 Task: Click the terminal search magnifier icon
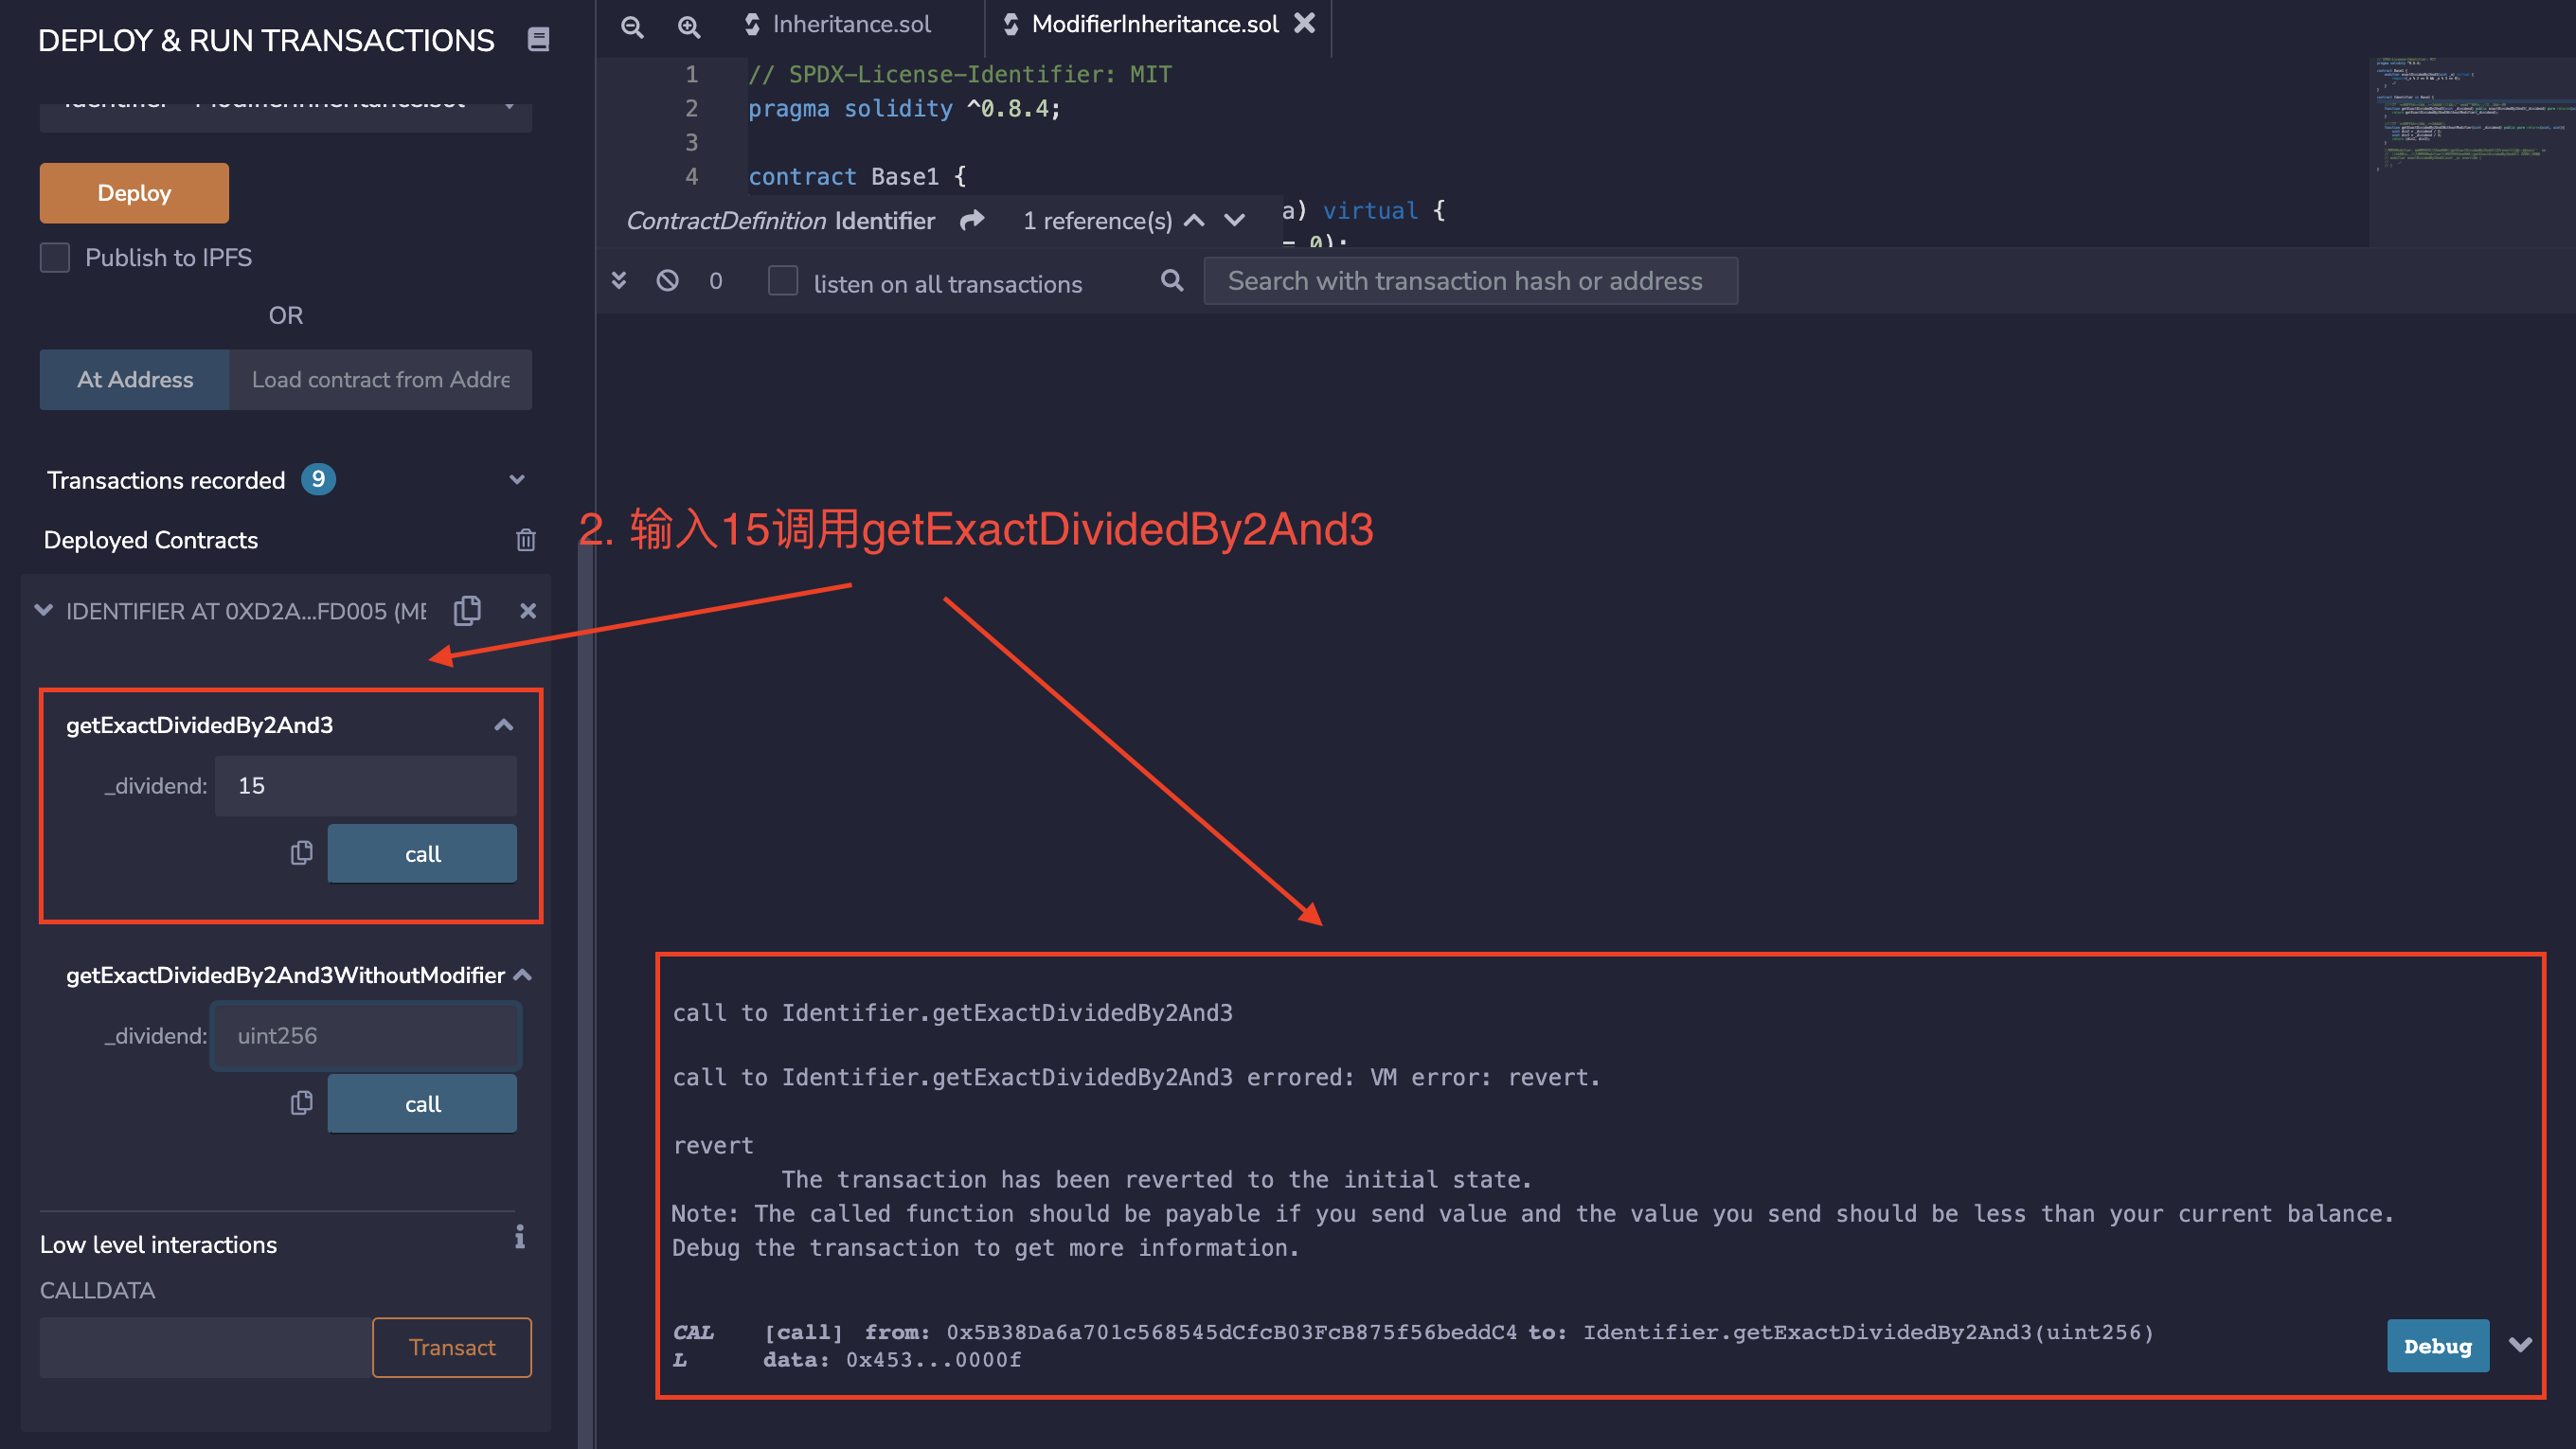click(x=1172, y=281)
